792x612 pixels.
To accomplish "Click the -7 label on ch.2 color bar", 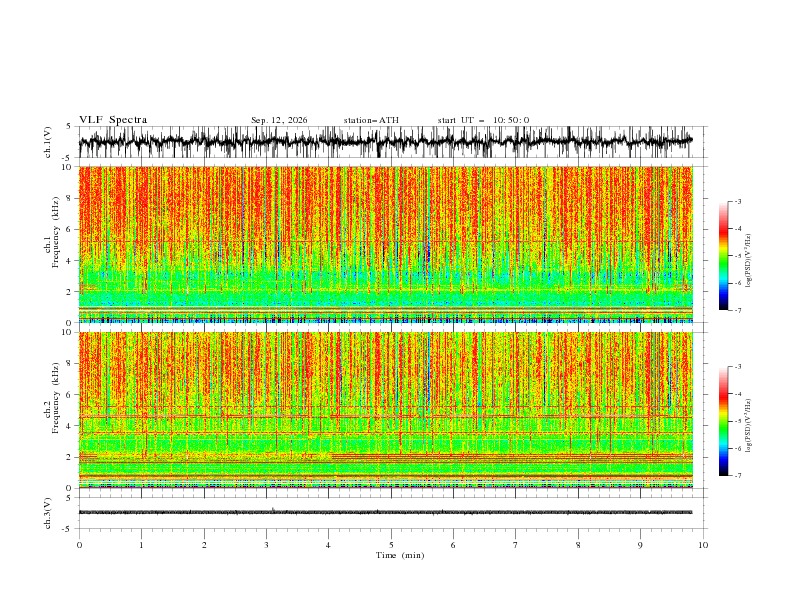I will click(738, 476).
